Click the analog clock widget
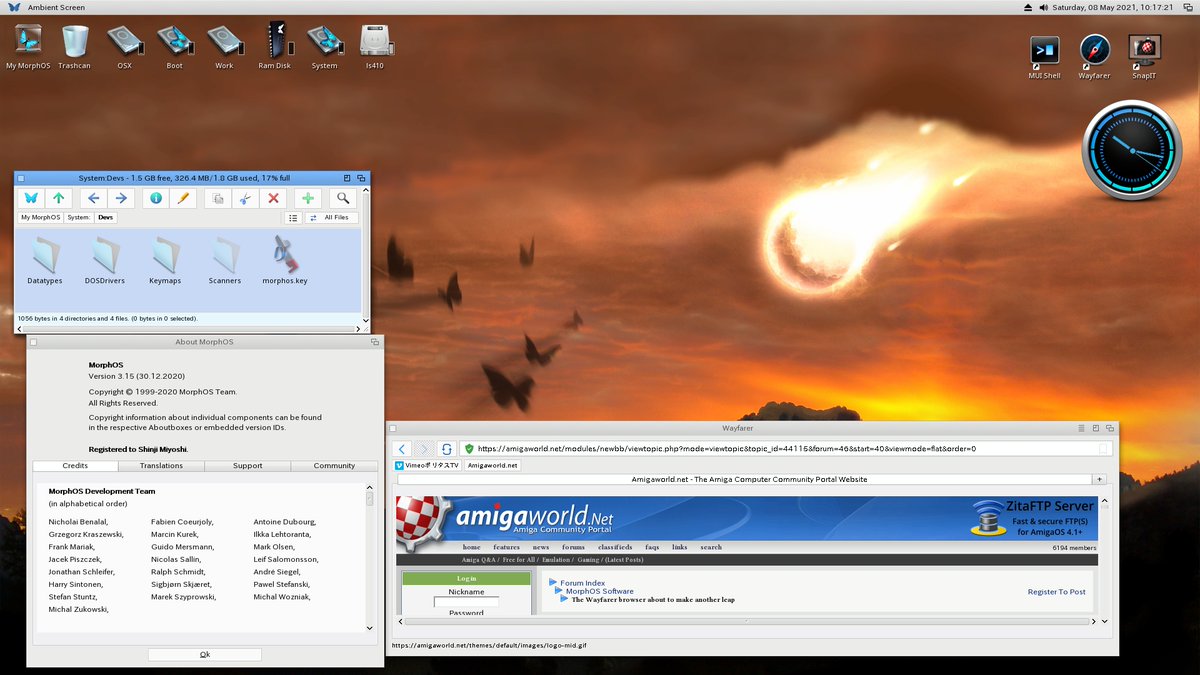The image size is (1200, 675). click(1132, 150)
